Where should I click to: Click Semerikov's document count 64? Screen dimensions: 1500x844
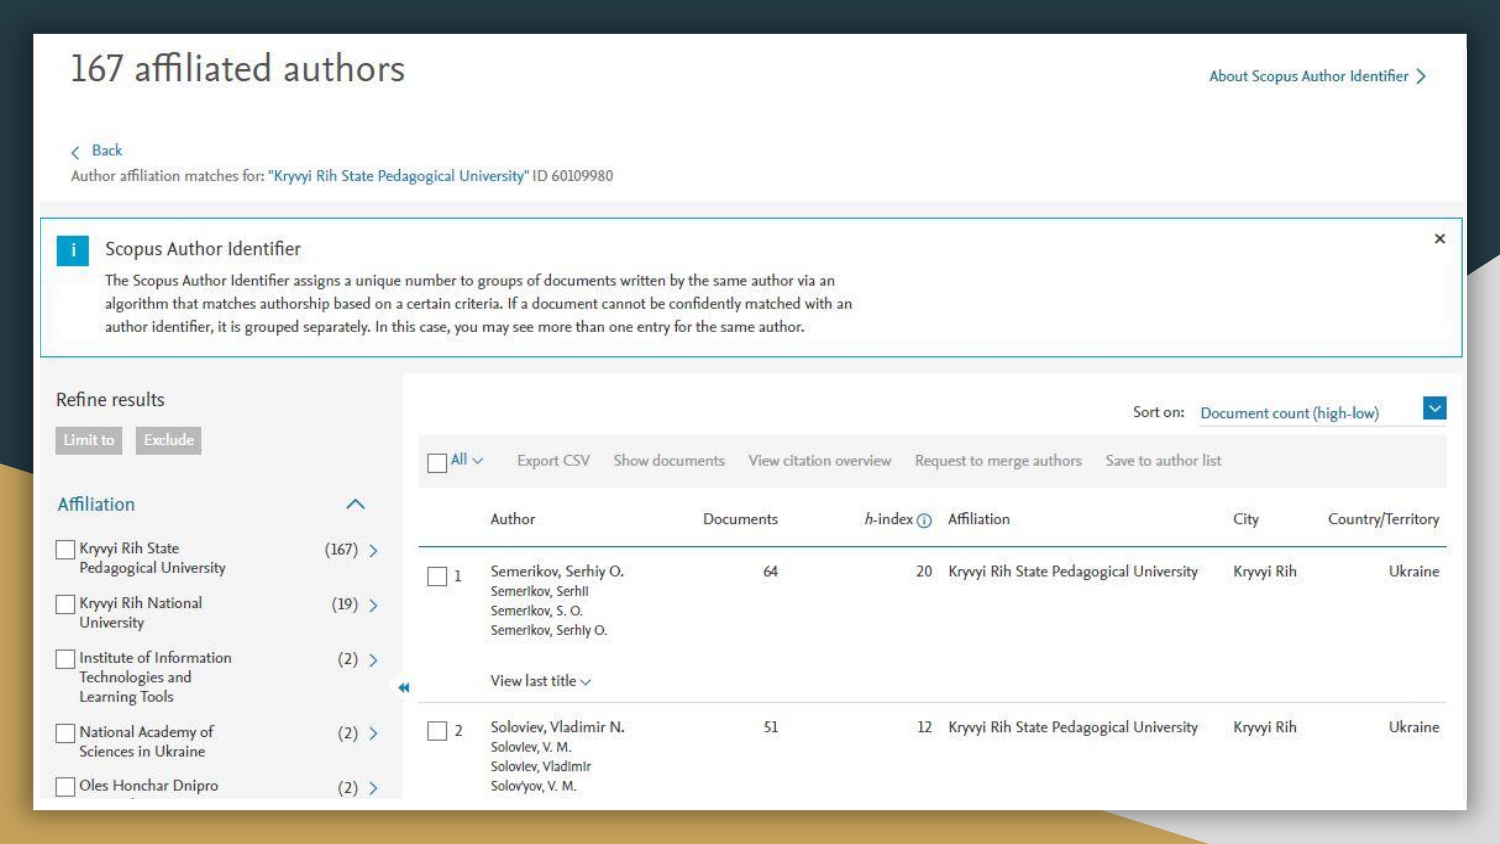pyautogui.click(x=770, y=571)
